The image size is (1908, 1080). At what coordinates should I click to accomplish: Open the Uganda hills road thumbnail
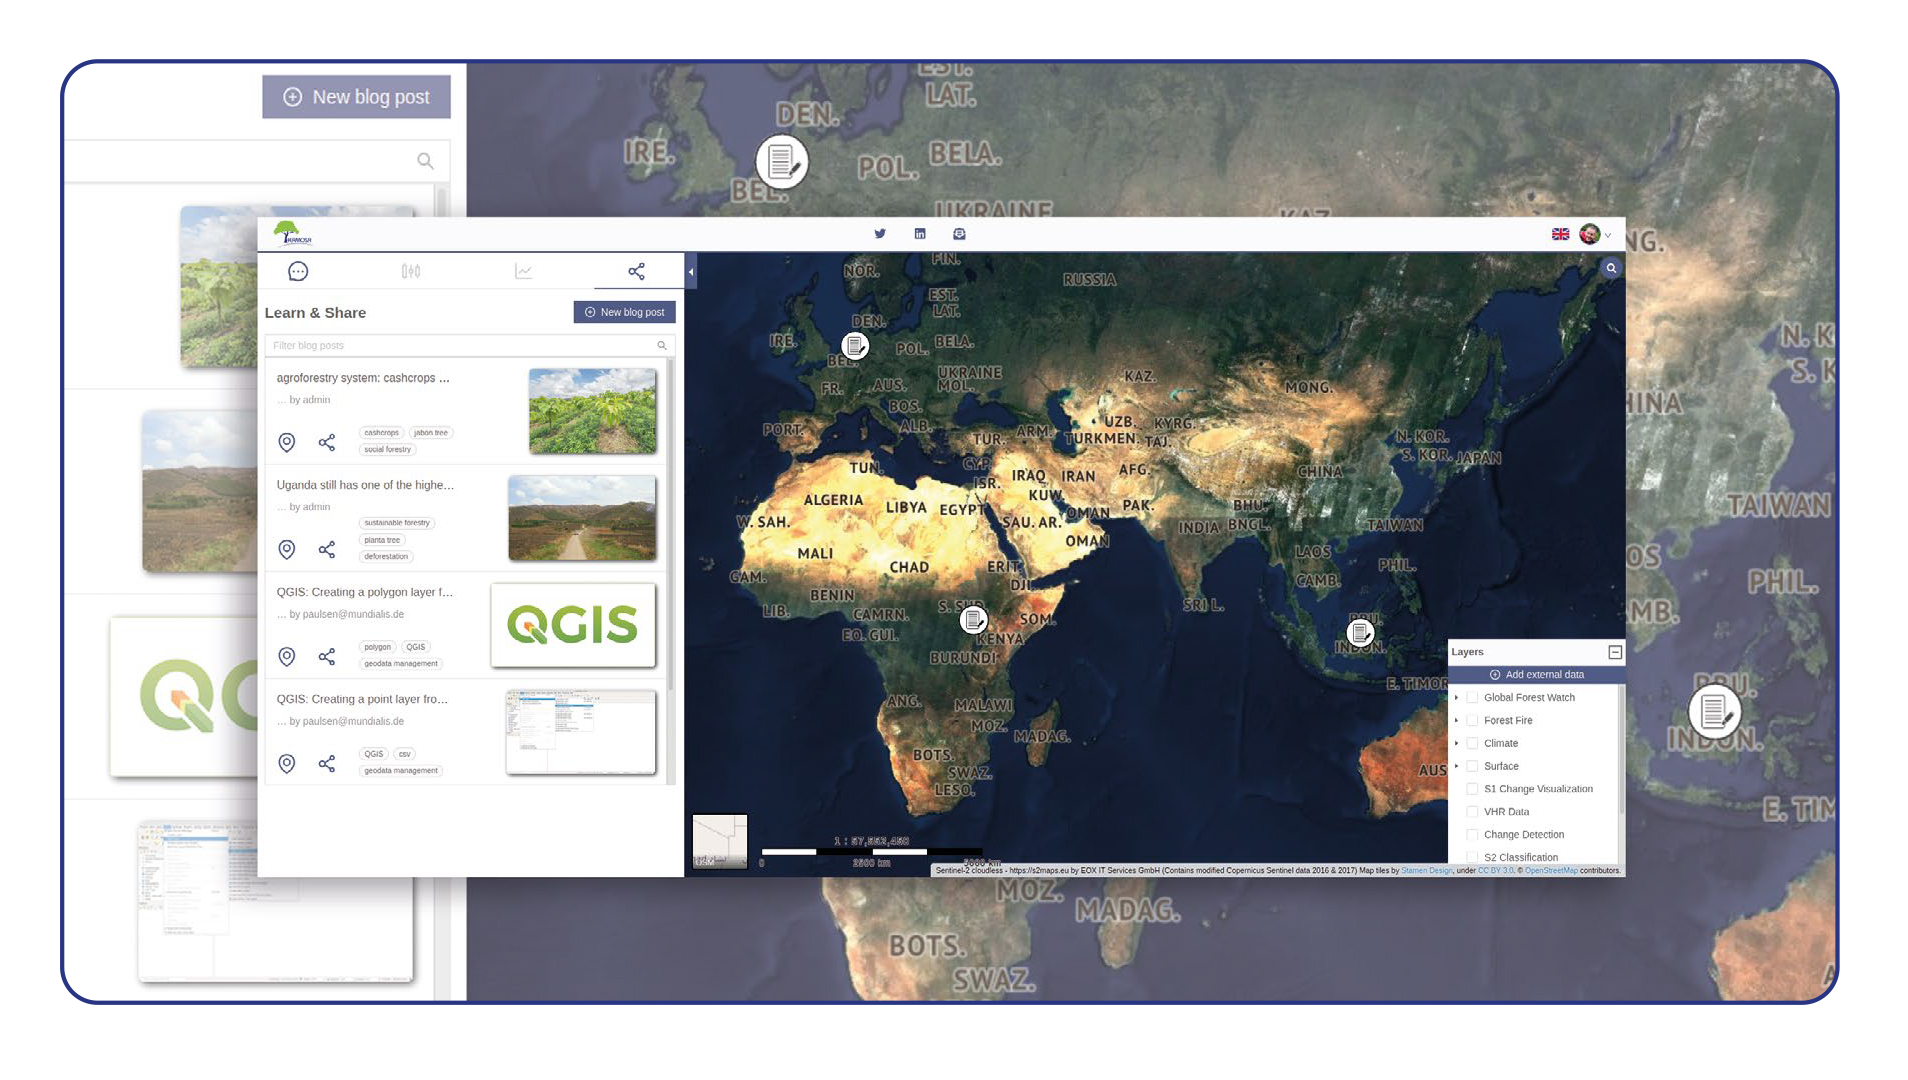click(582, 517)
